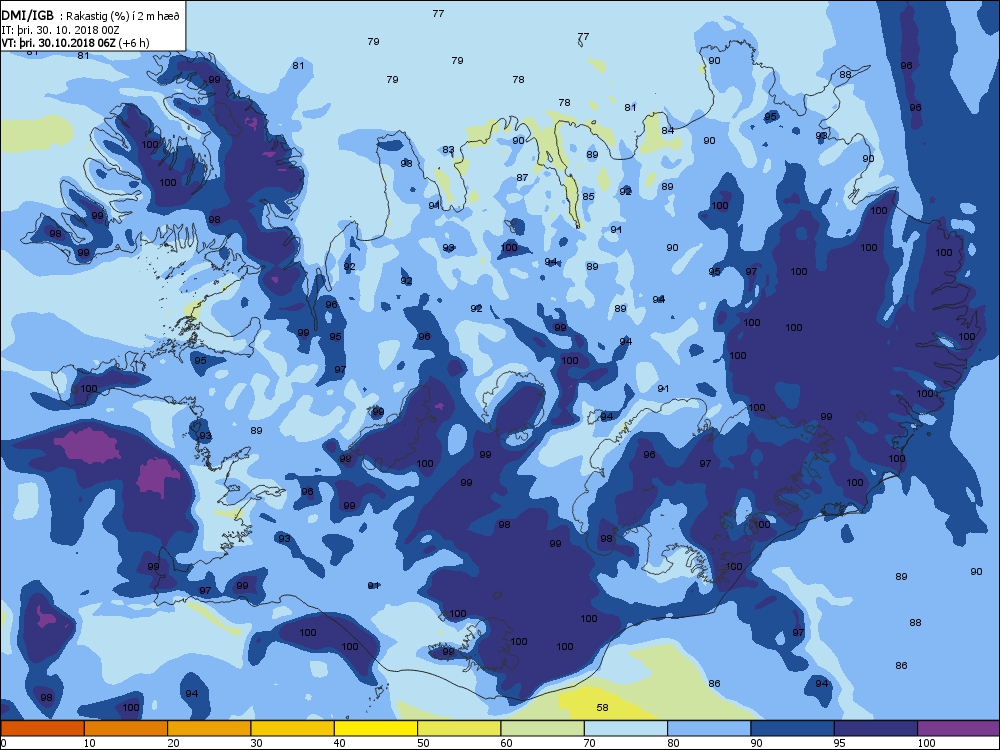Click the dark orange 0–10 legend swatch
The height and width of the screenshot is (750, 1000).
point(42,728)
